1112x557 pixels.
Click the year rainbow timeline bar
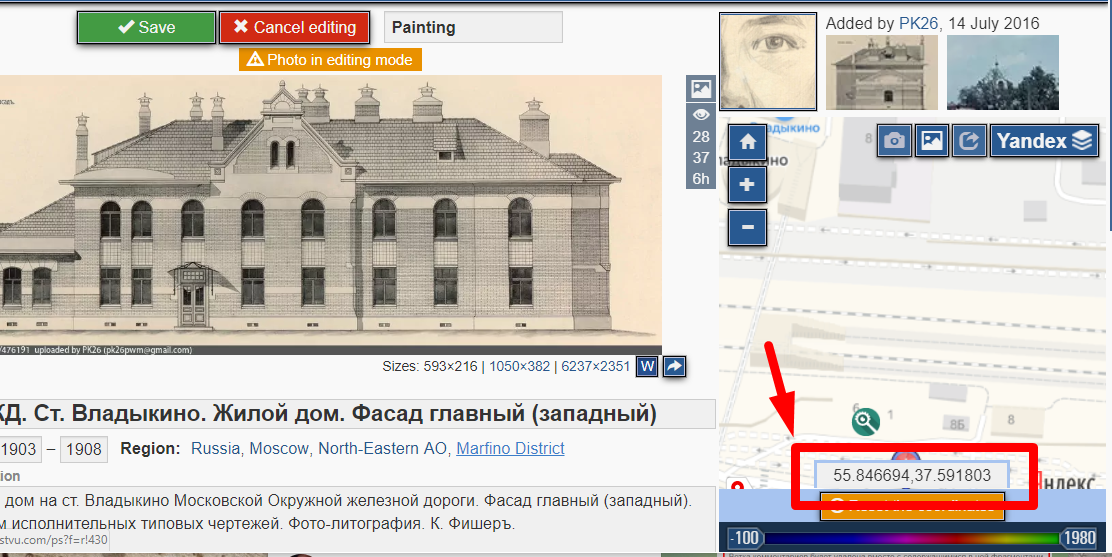[911, 539]
